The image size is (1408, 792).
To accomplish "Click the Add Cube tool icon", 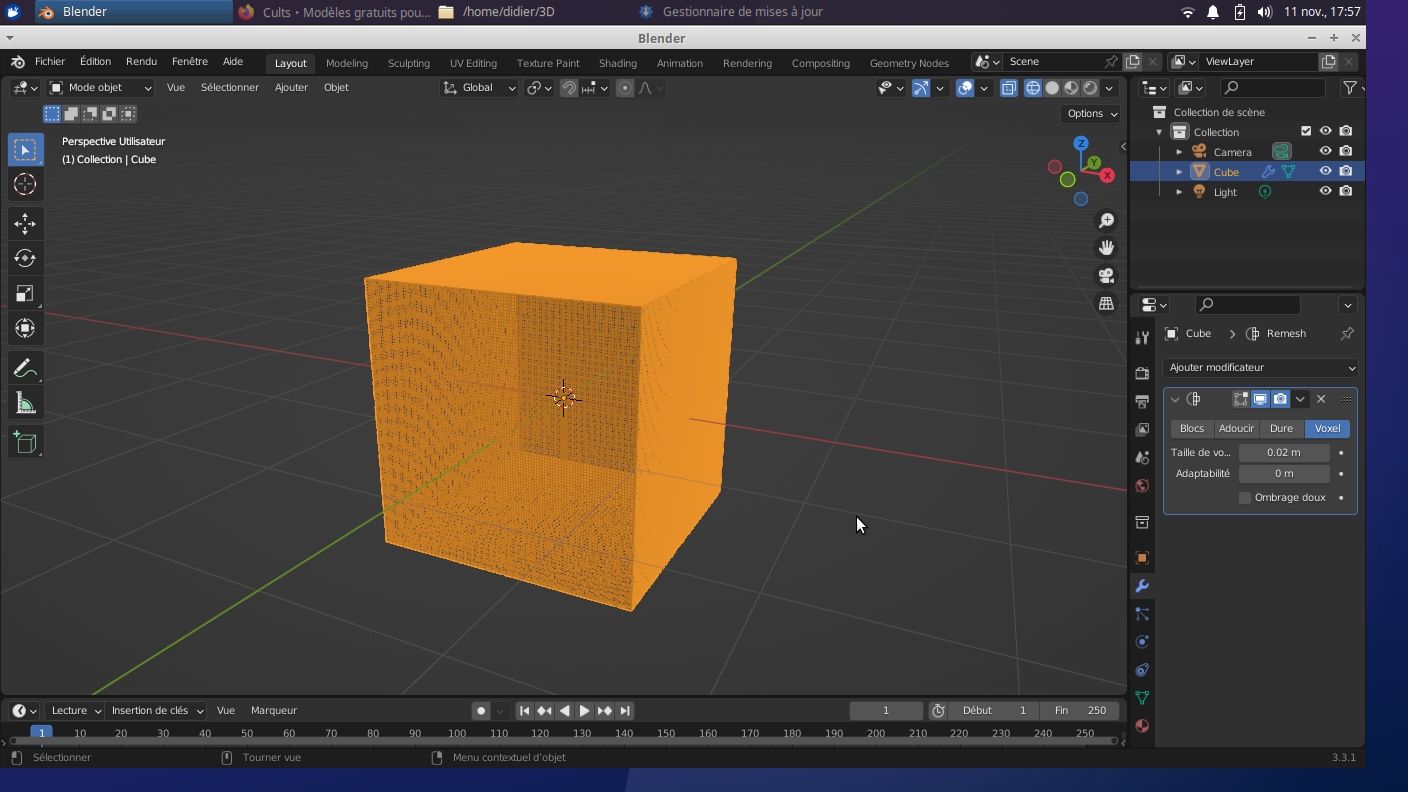I will tap(25, 442).
